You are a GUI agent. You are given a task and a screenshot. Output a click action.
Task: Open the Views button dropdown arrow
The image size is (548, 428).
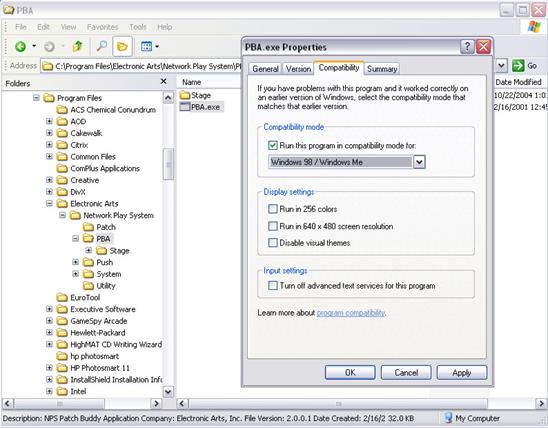(157, 46)
